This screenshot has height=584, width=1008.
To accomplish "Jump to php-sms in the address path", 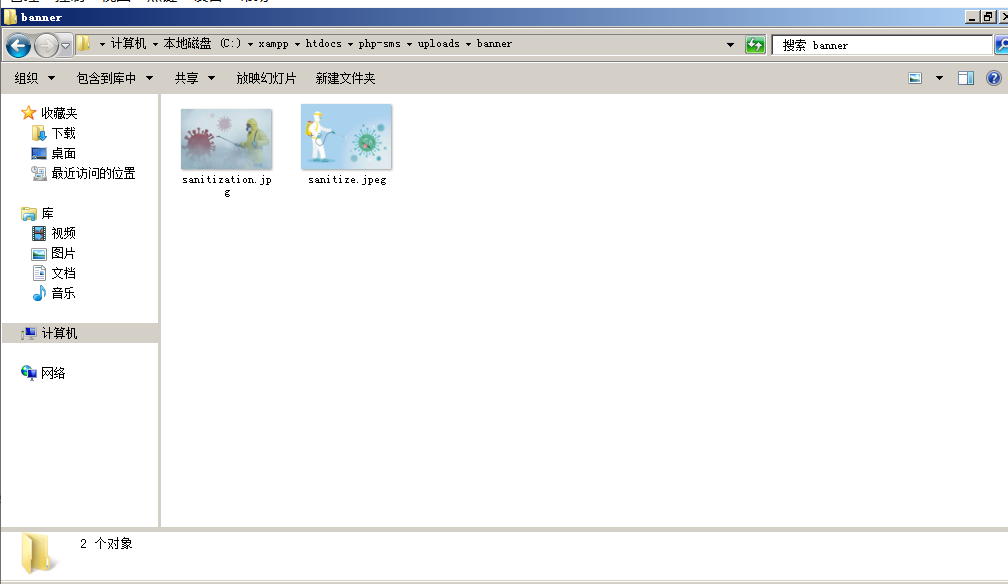I will [x=379, y=44].
